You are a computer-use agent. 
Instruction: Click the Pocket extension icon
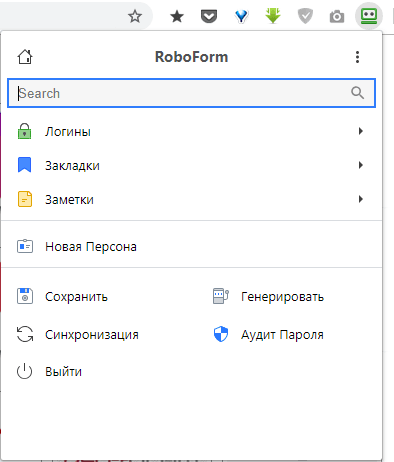209,16
